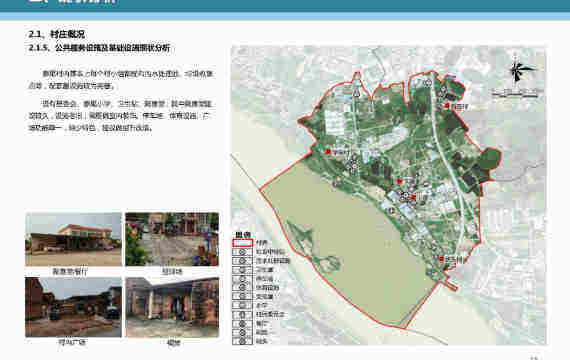Click the caption under the restaurant photo
Image resolution: width=570 pixels, height=360 pixels.
[70, 272]
